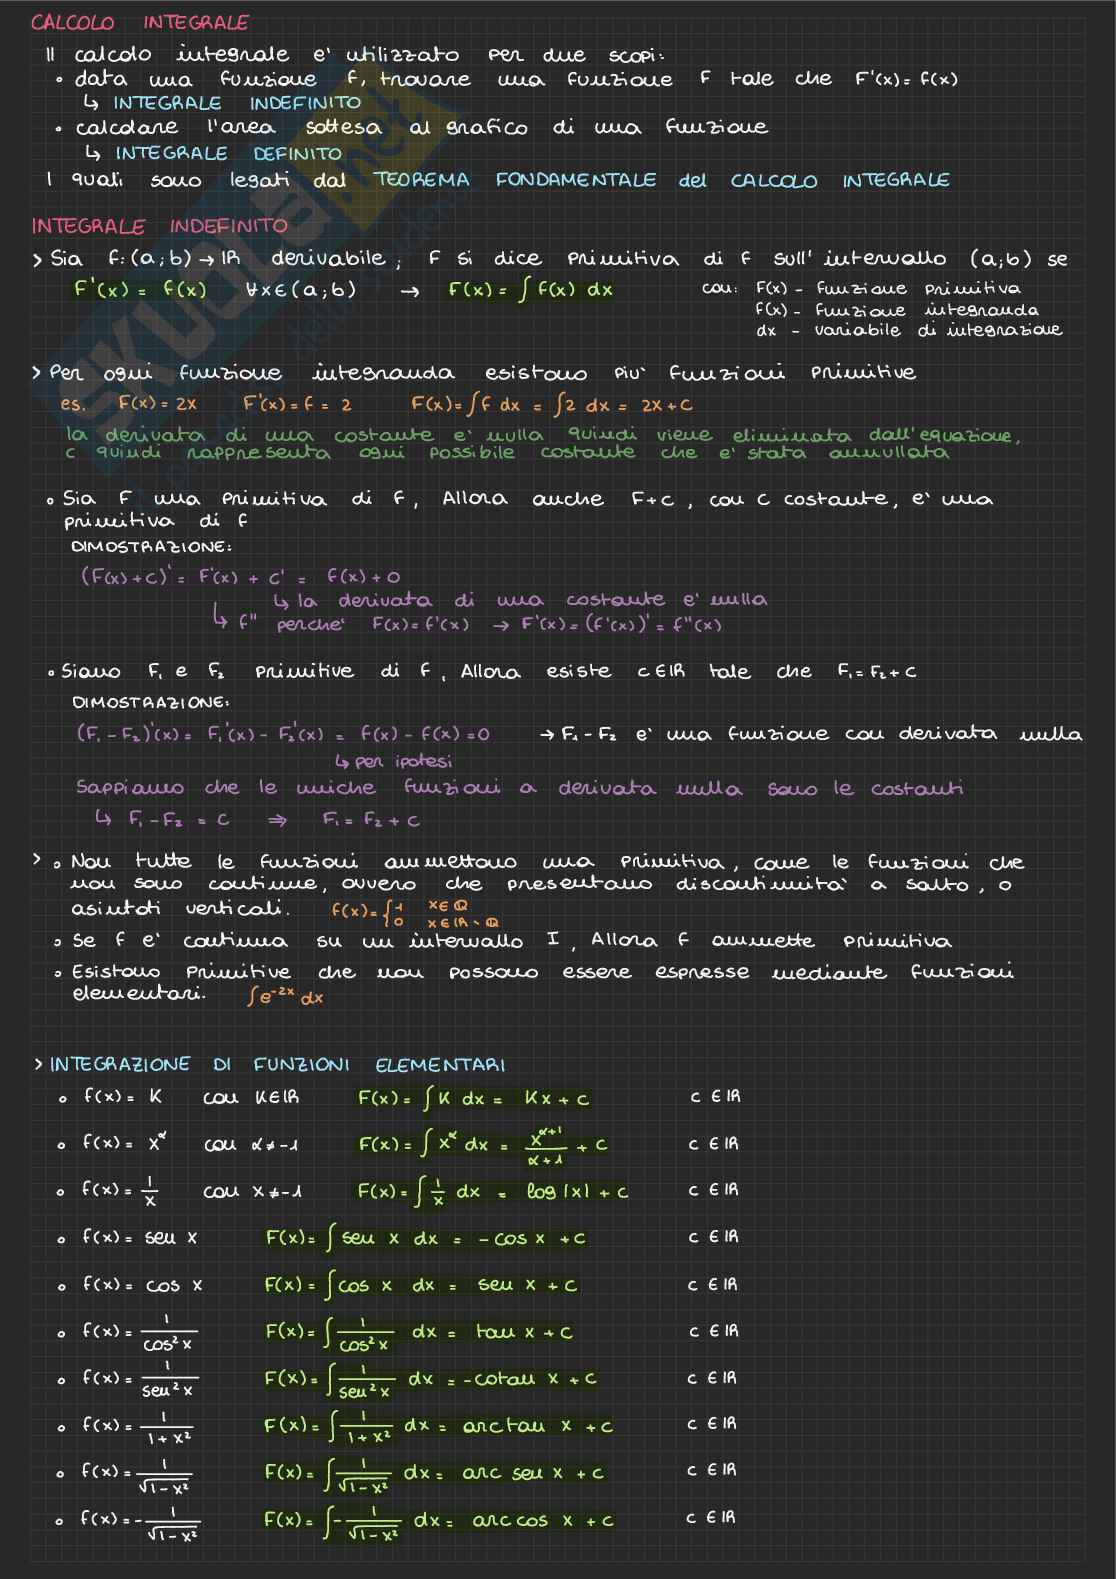Select the phrase "variabile di integrazione"
The image size is (1116, 1579).
click(937, 330)
